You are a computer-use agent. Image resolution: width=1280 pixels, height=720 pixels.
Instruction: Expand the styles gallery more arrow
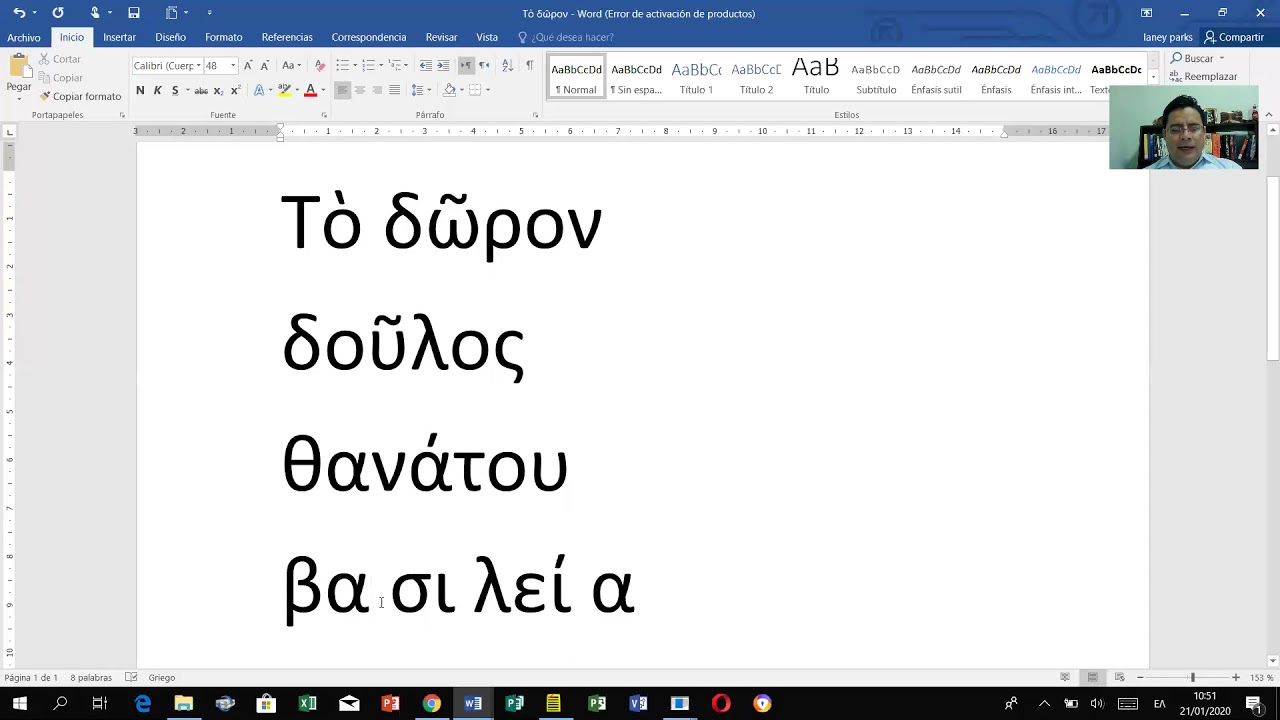pos(1153,78)
